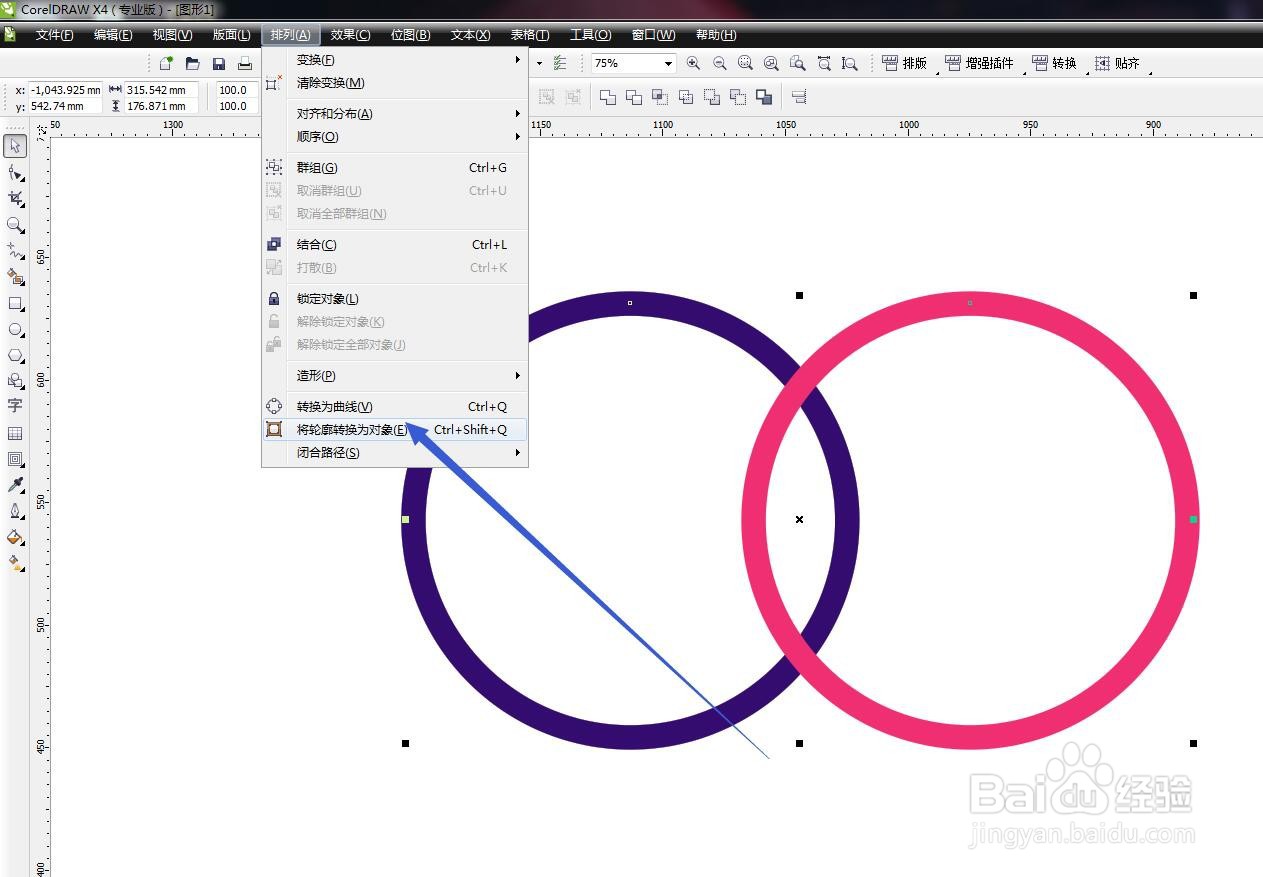1263x877 pixels.
Task: Choose 结合(C) menu entry
Action: [x=395, y=245]
